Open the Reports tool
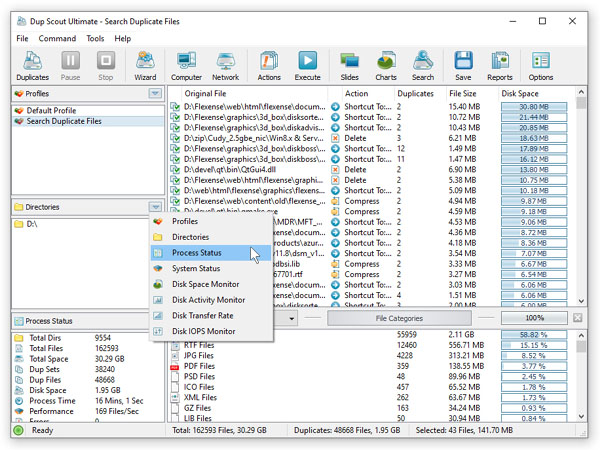Screen dimensions: 600x450 coord(500,66)
